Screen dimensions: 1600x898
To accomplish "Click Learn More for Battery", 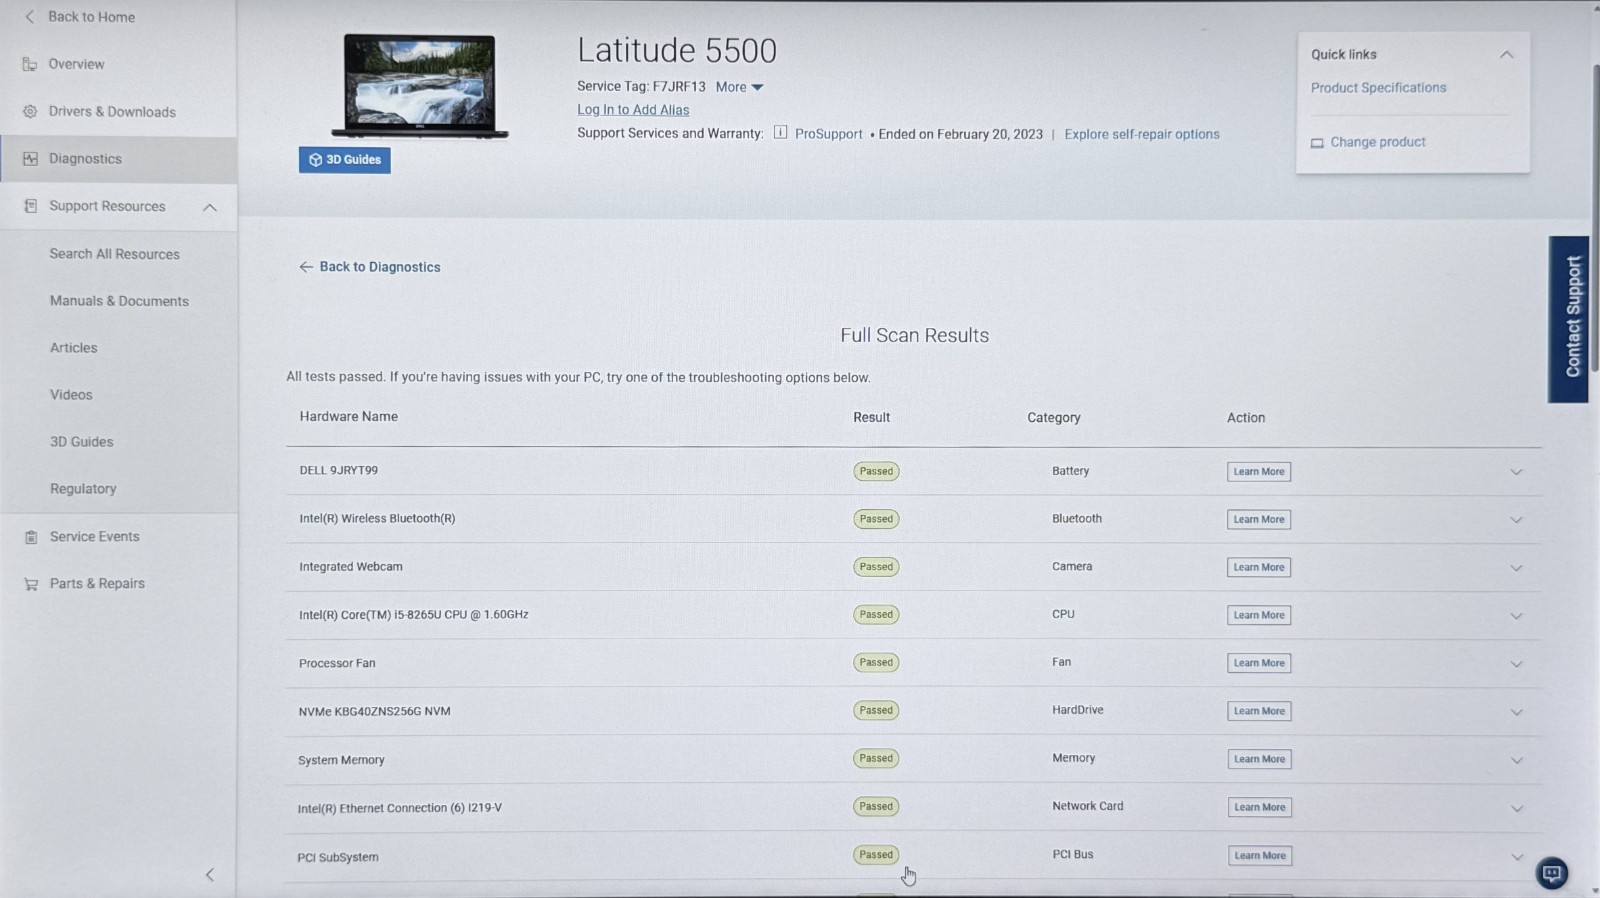I will coord(1259,472).
